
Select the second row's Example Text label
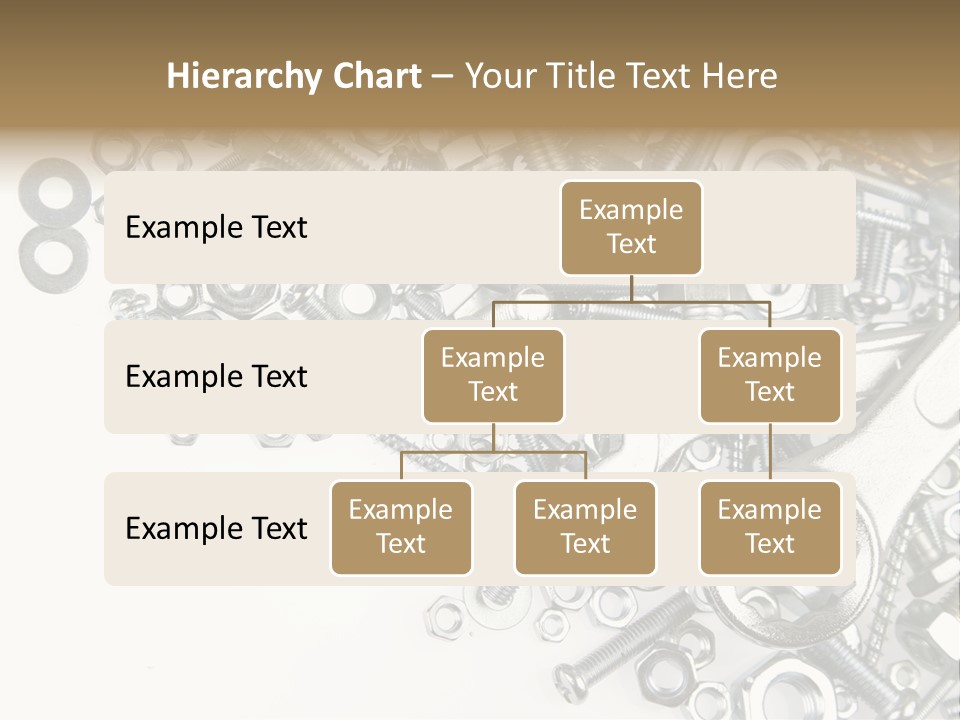[x=216, y=376]
